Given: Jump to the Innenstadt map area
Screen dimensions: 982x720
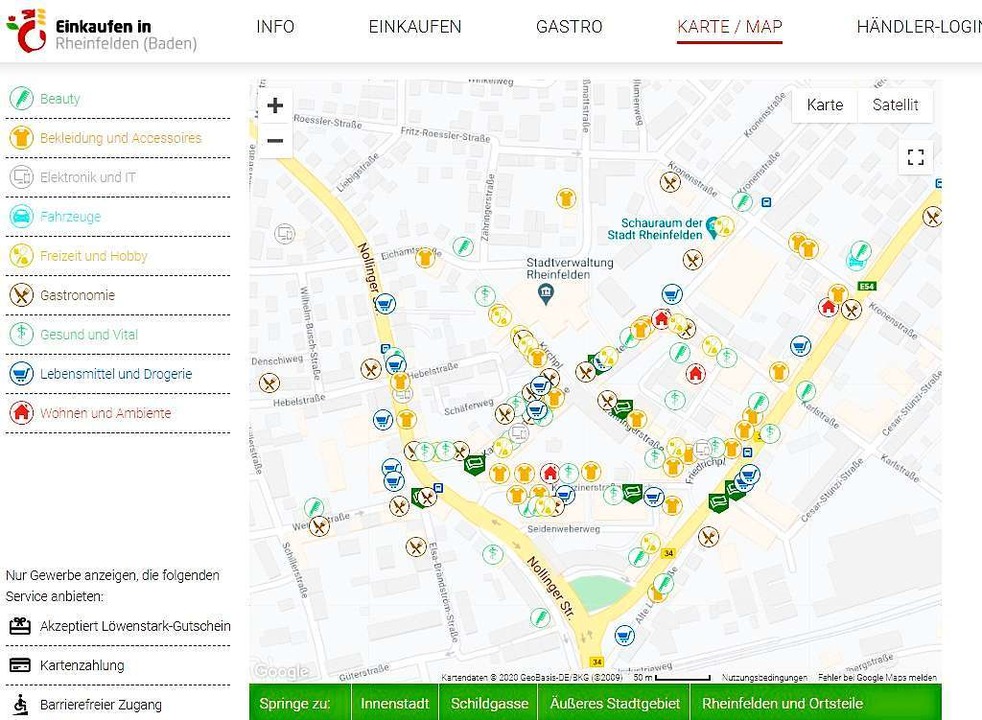Looking at the screenshot, I should [x=395, y=703].
